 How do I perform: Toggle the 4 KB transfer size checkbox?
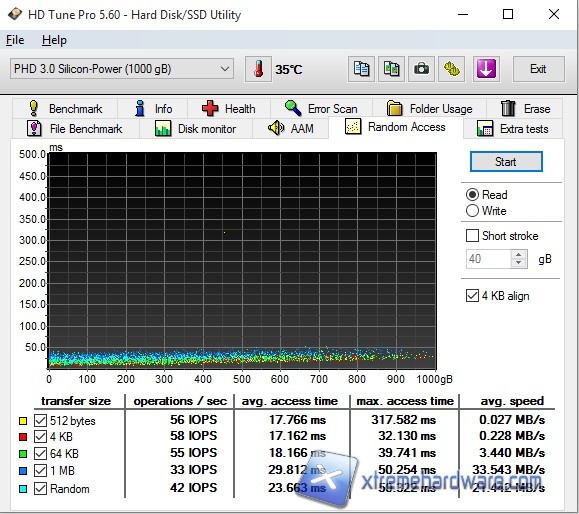click(x=40, y=436)
